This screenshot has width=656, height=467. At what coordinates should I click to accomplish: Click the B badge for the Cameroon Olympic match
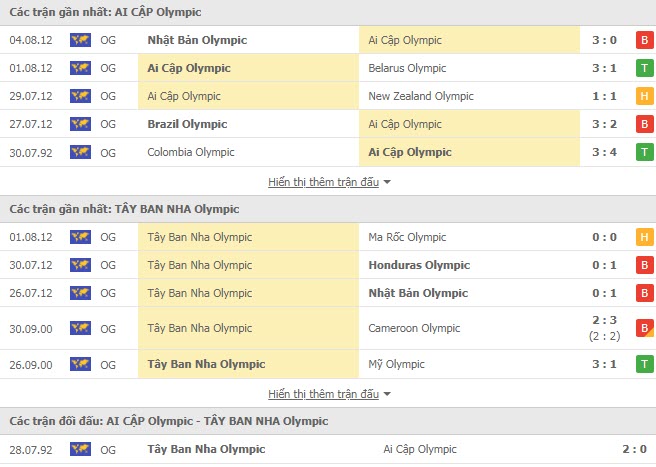pos(644,328)
